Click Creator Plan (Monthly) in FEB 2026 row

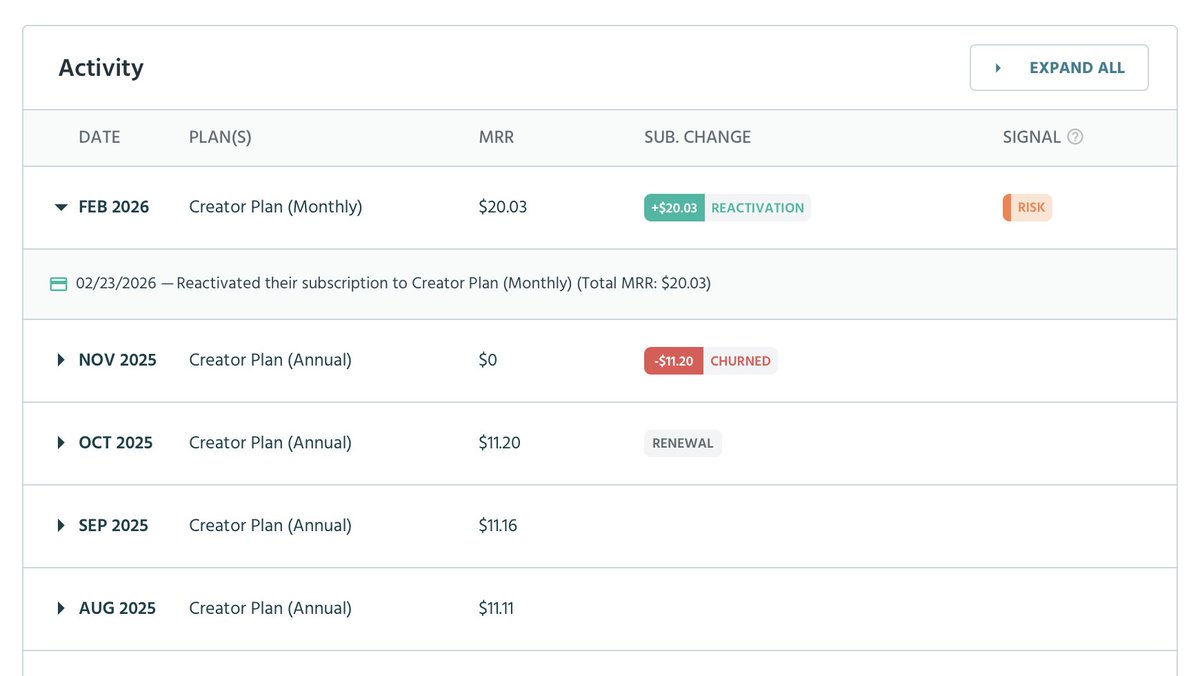click(x=276, y=207)
